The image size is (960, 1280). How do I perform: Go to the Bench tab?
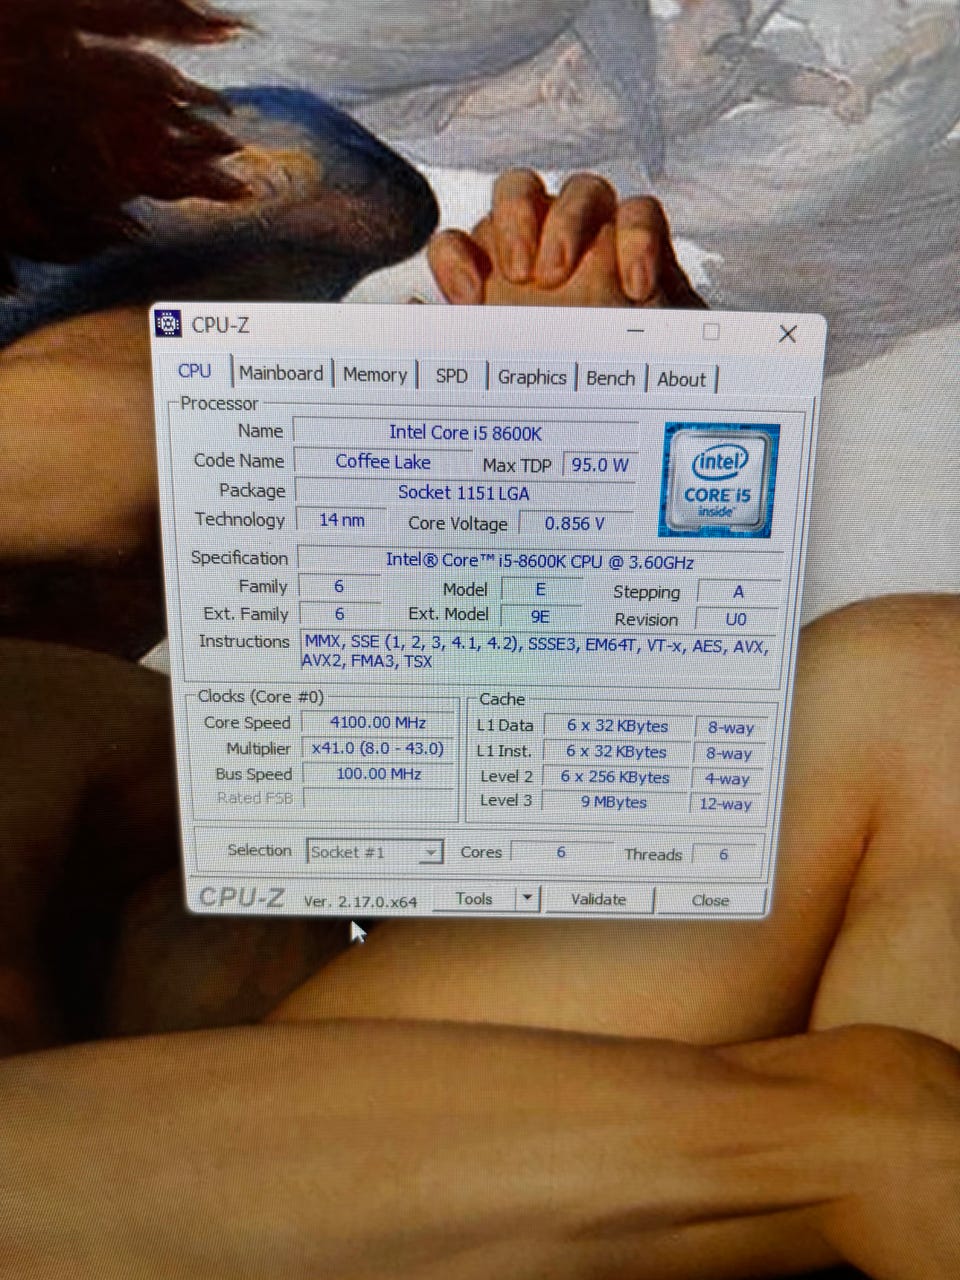(x=611, y=378)
